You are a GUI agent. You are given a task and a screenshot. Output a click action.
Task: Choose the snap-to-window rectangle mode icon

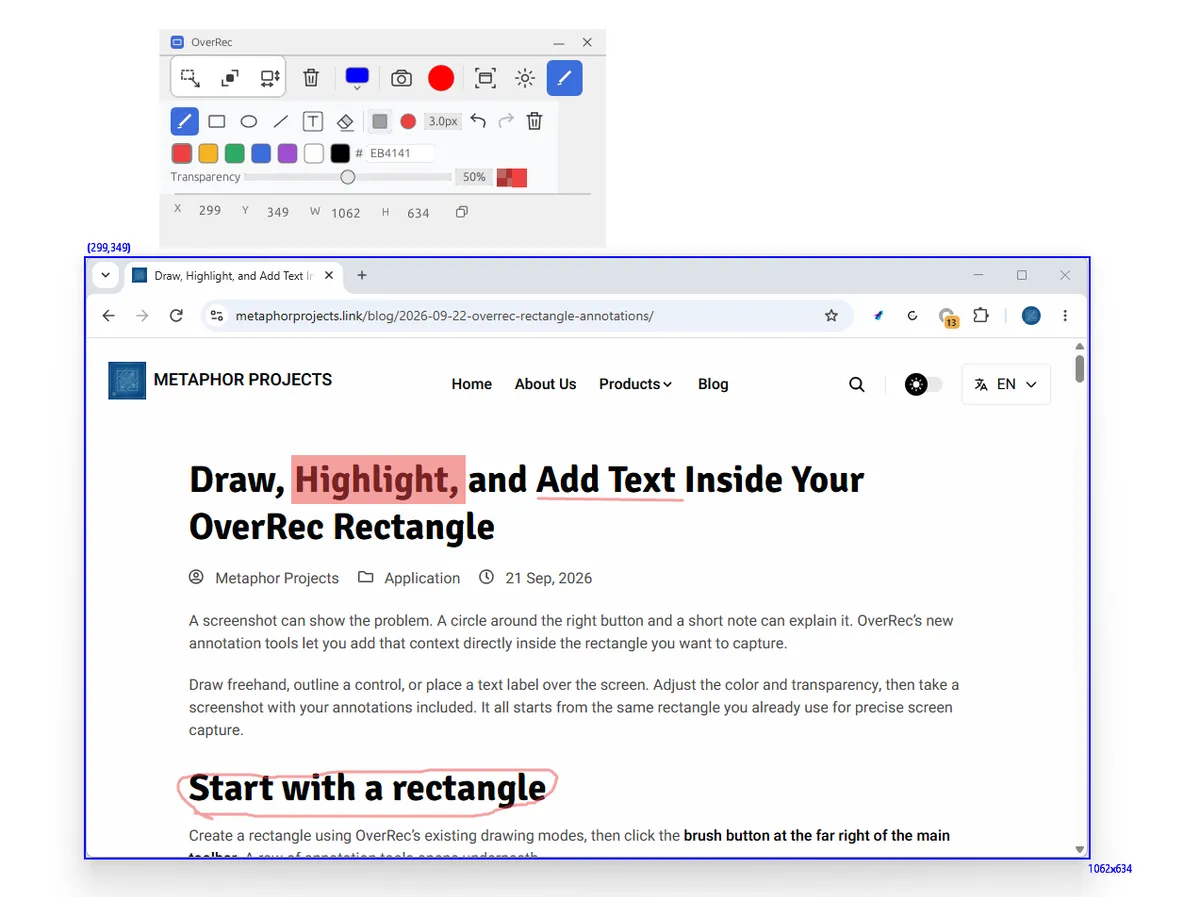coord(230,78)
